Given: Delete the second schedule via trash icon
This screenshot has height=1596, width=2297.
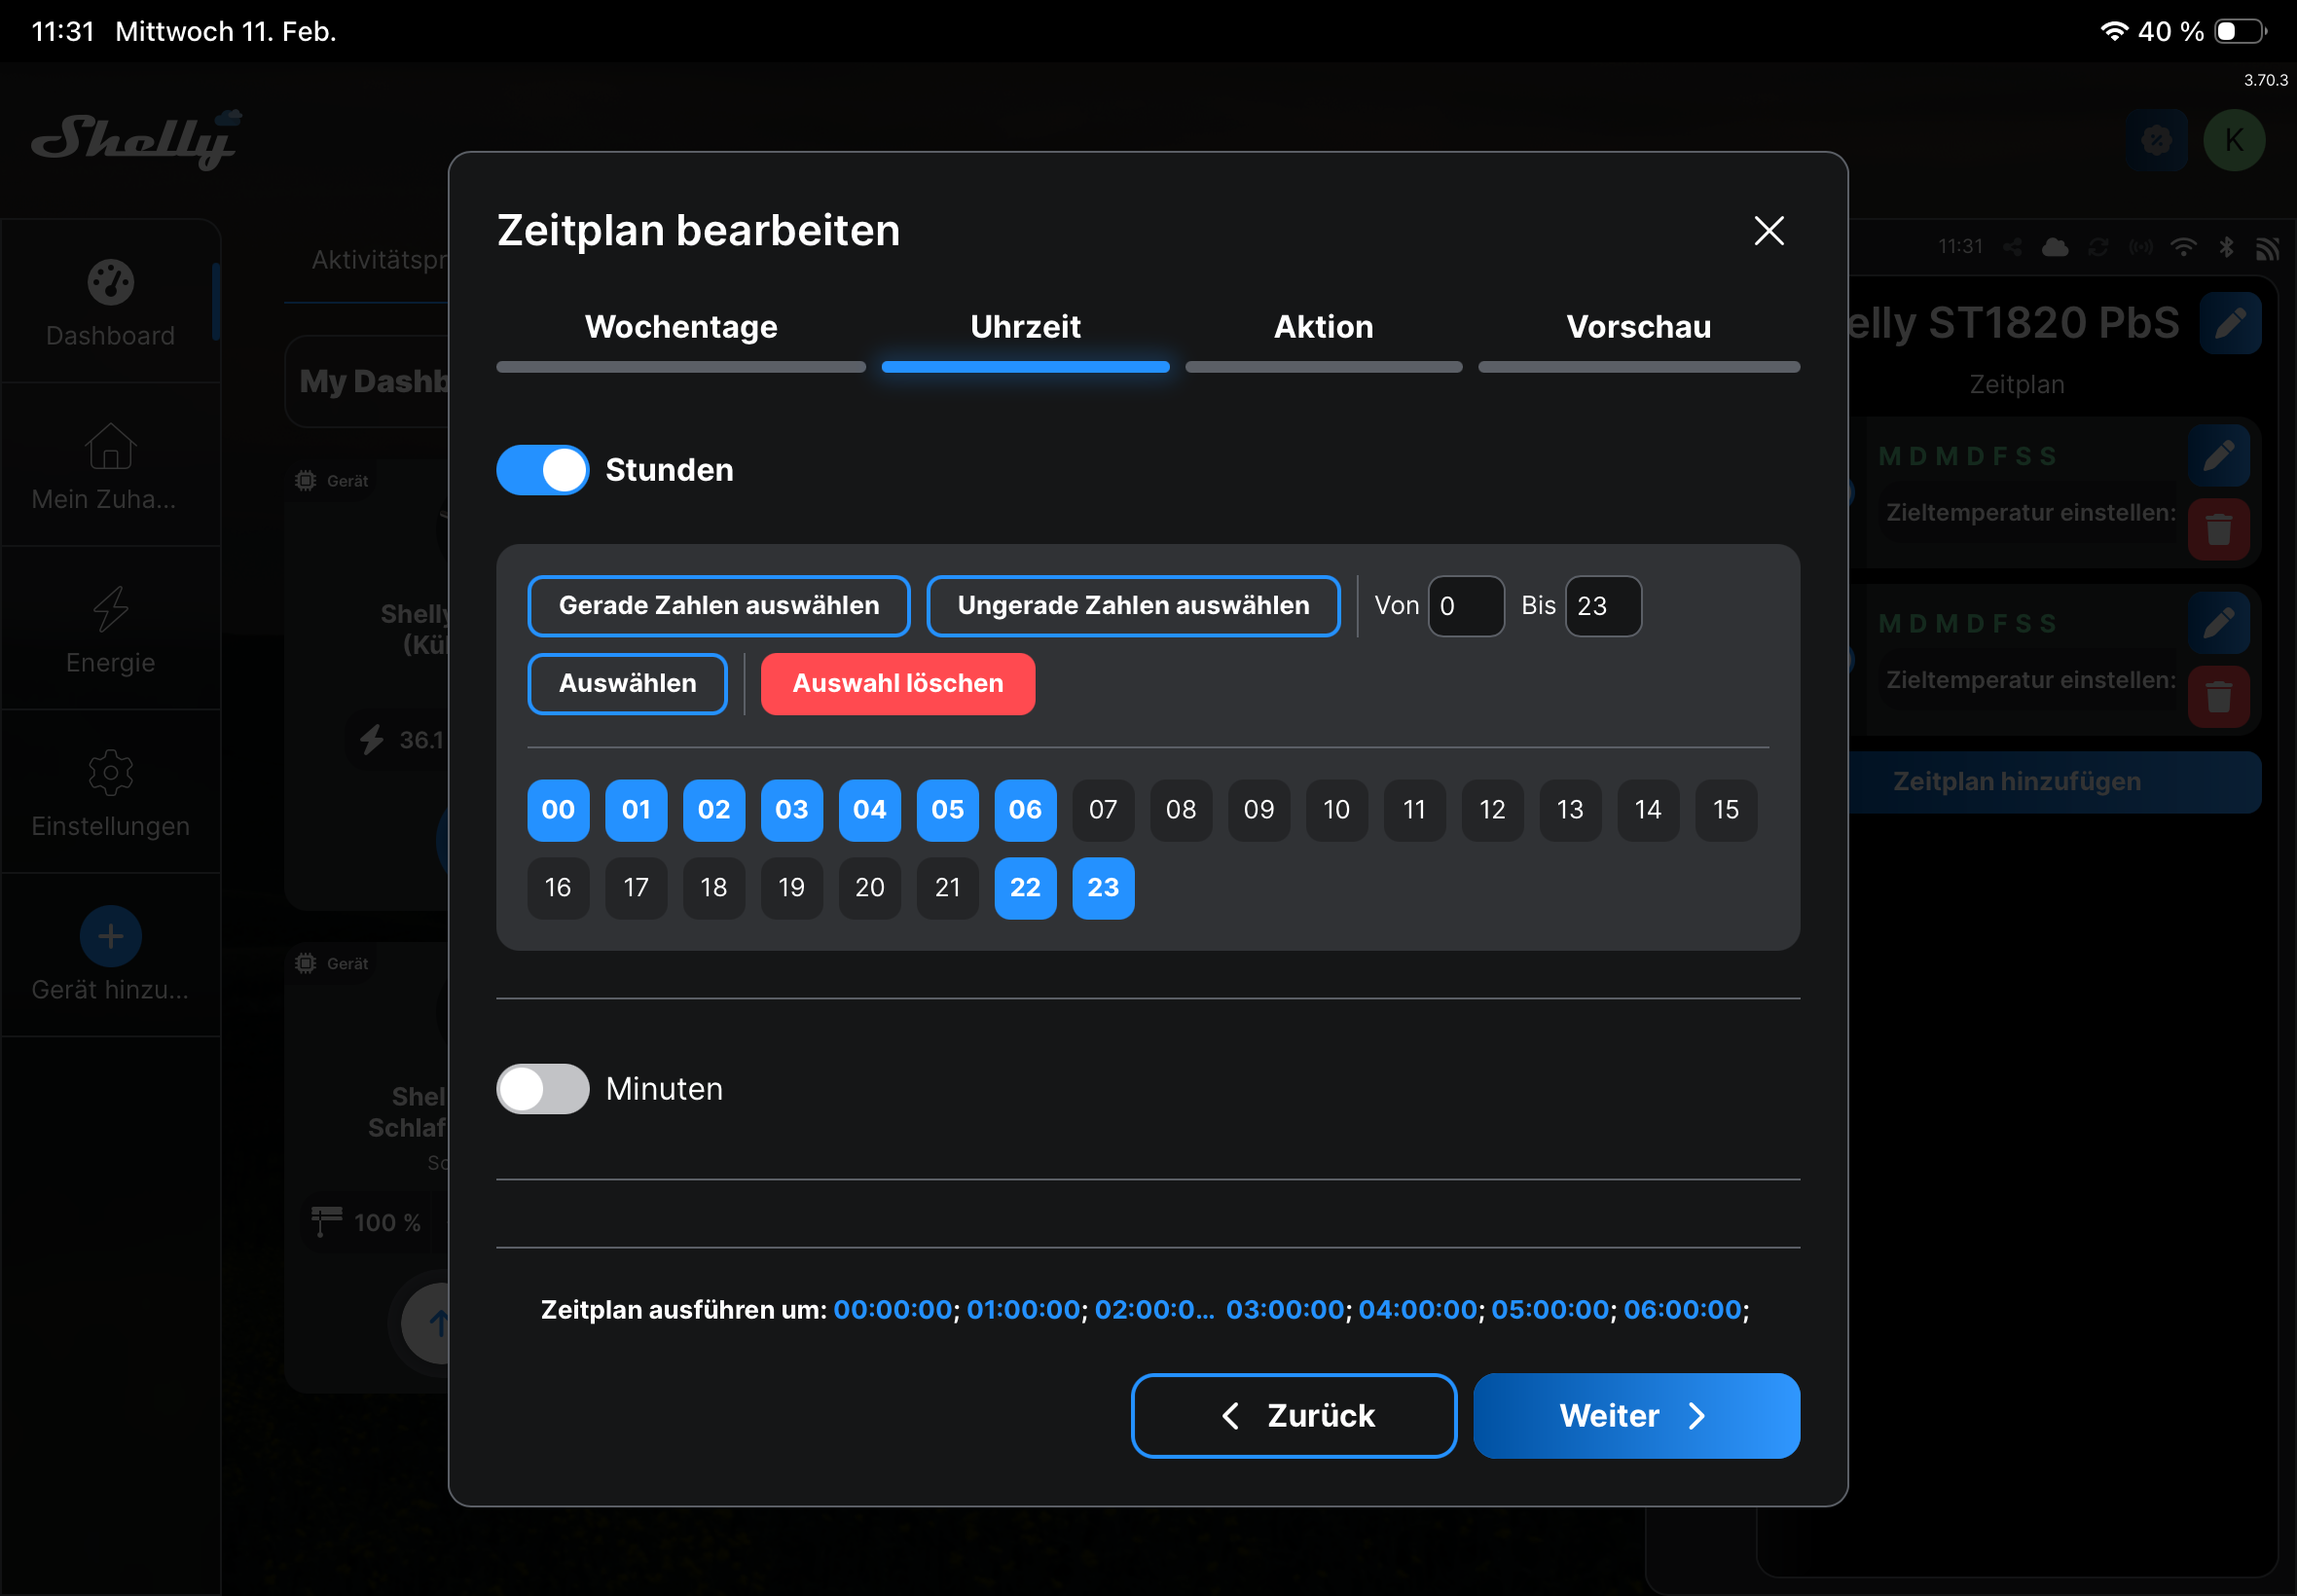Looking at the screenshot, I should (2217, 696).
